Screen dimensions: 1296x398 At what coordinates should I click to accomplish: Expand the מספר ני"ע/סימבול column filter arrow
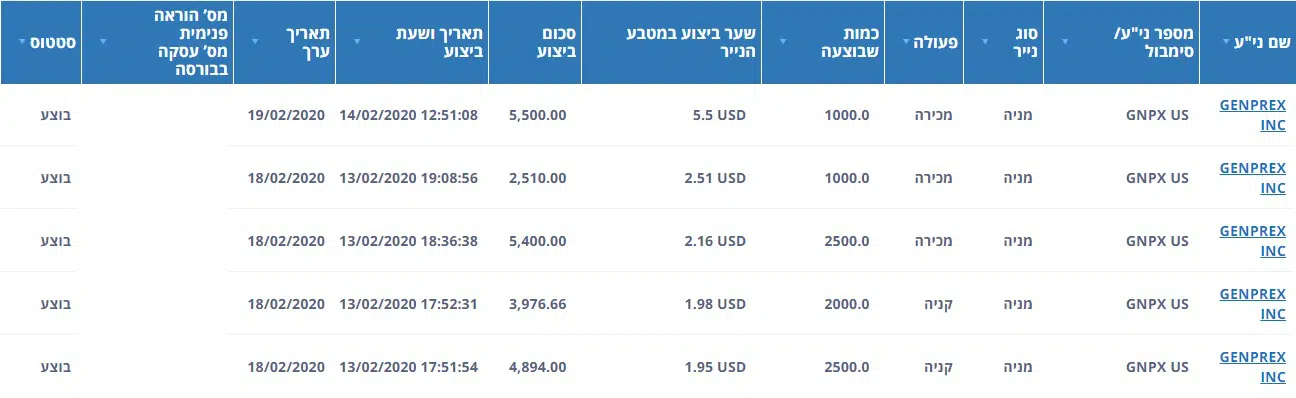point(1064,42)
